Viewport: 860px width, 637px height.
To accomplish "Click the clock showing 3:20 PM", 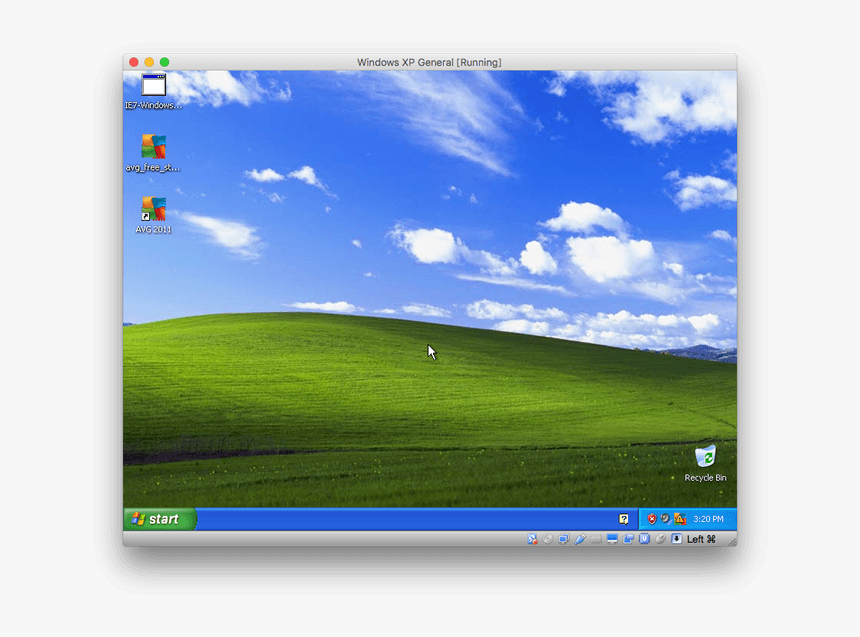I will point(708,519).
